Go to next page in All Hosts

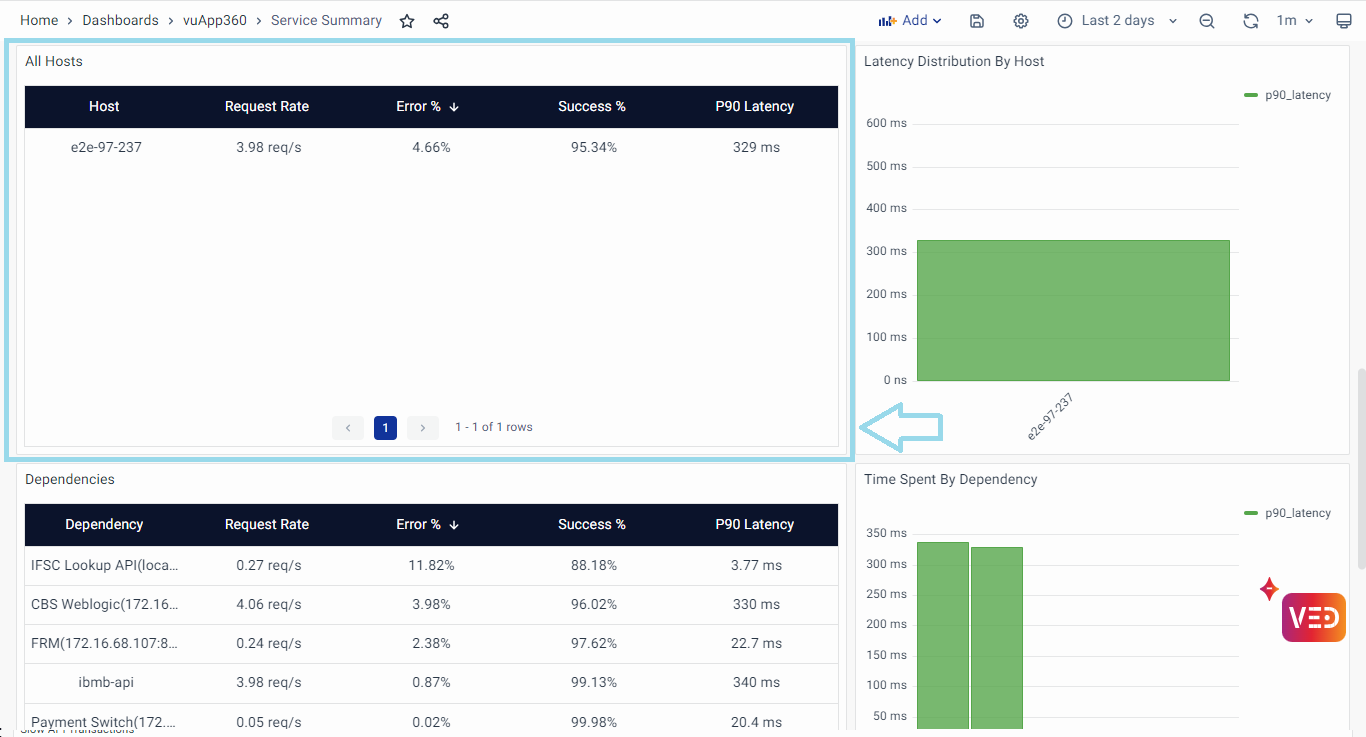(423, 428)
